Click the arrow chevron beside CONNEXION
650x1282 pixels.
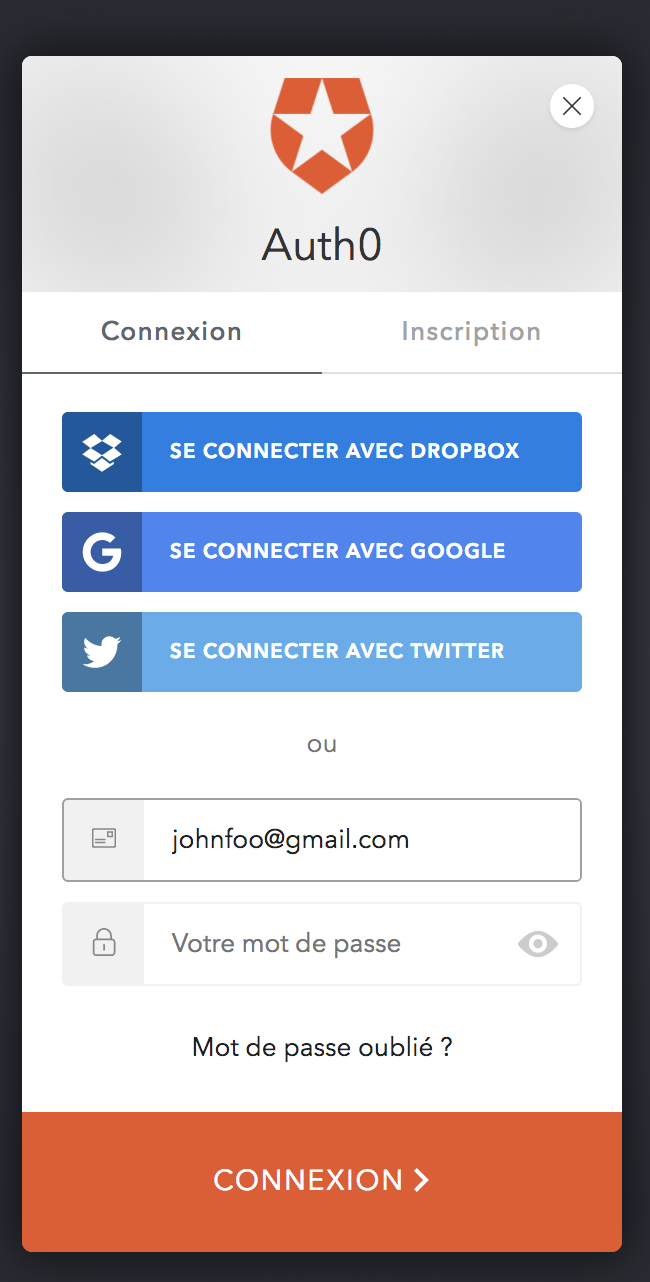click(421, 1180)
